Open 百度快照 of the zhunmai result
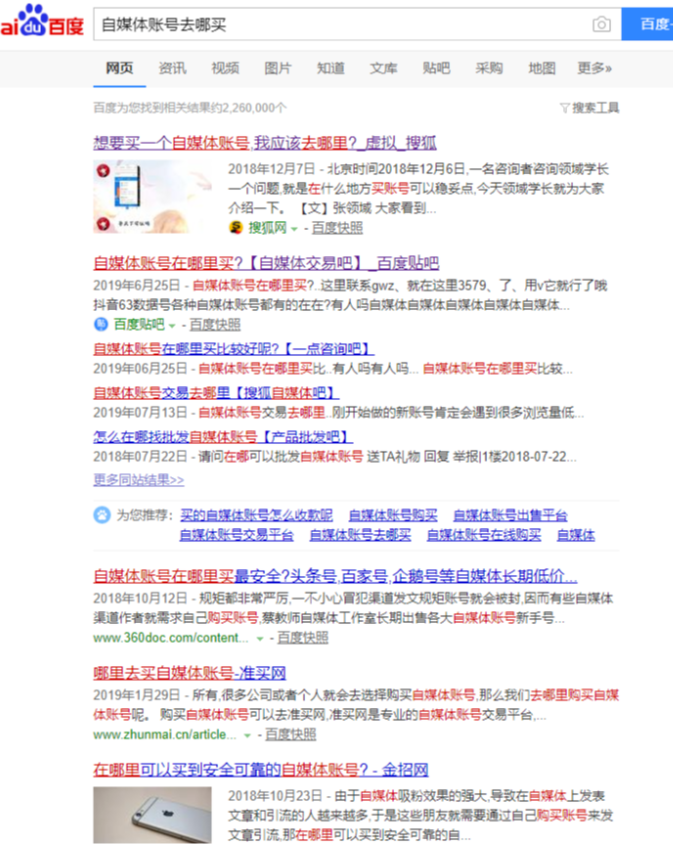 coord(290,735)
